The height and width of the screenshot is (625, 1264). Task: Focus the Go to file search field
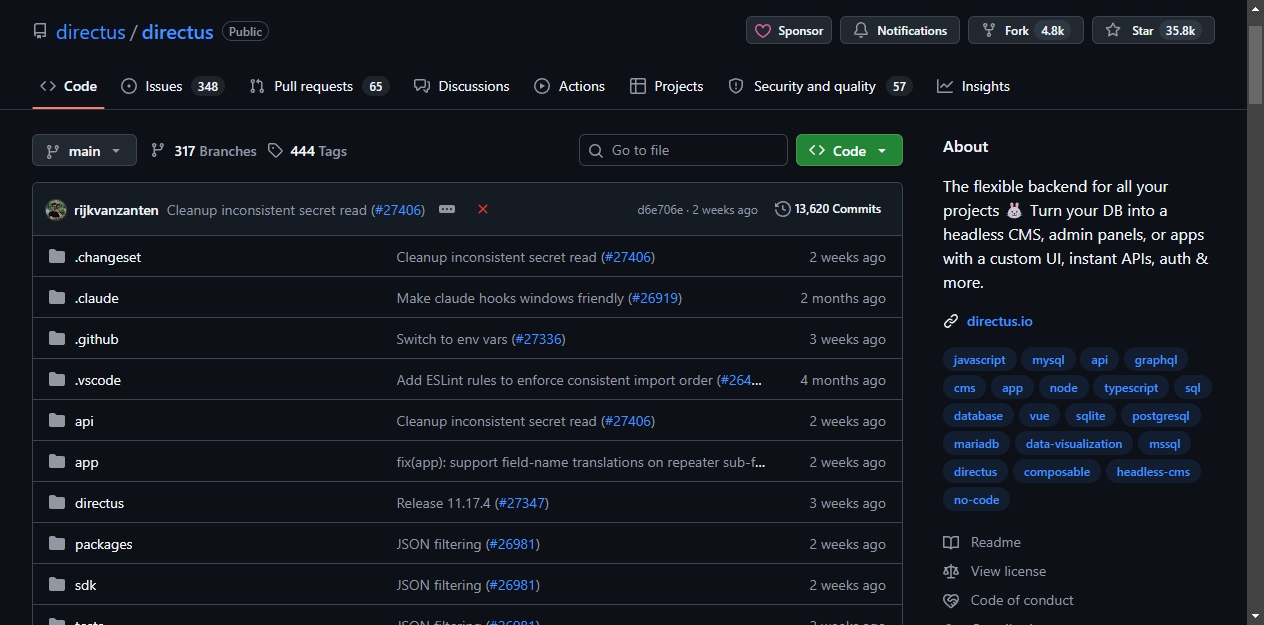[x=683, y=150]
